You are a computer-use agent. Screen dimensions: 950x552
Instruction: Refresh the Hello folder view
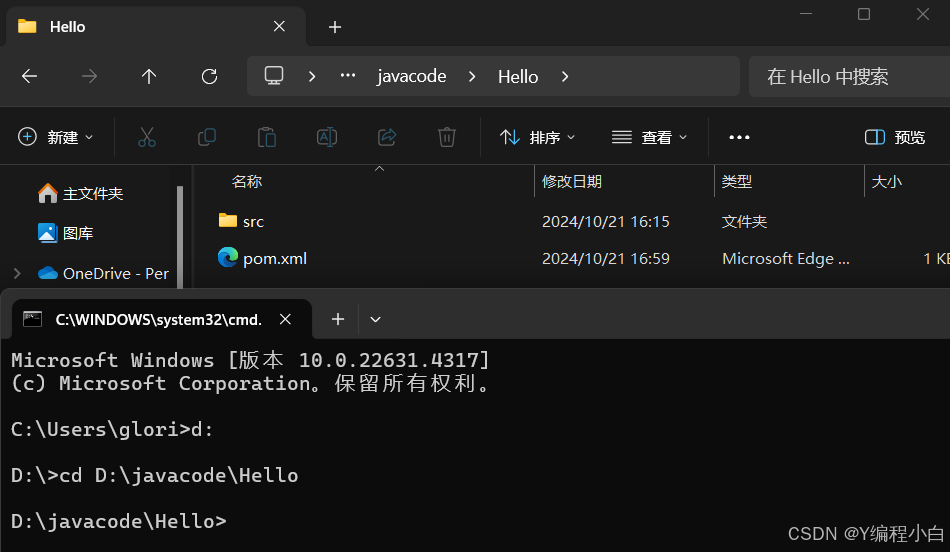210,76
